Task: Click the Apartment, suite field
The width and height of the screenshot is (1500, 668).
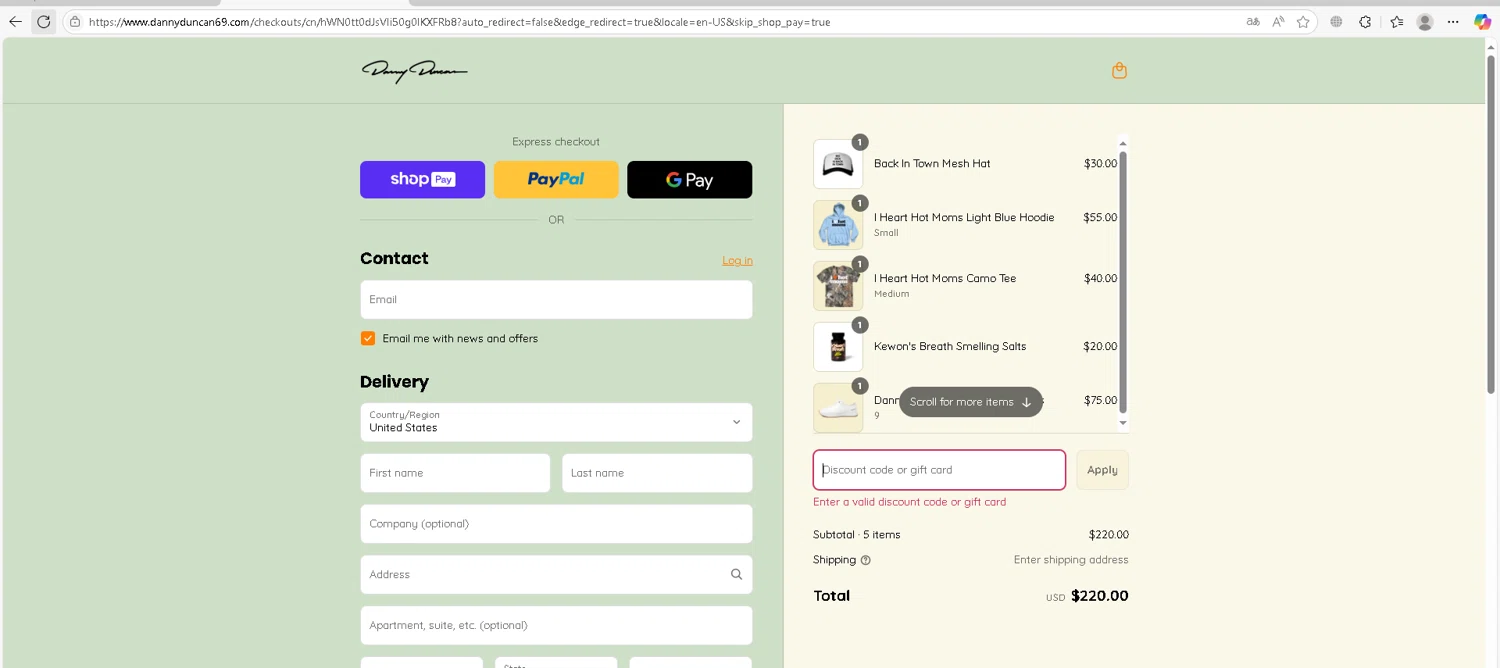Action: 556,625
